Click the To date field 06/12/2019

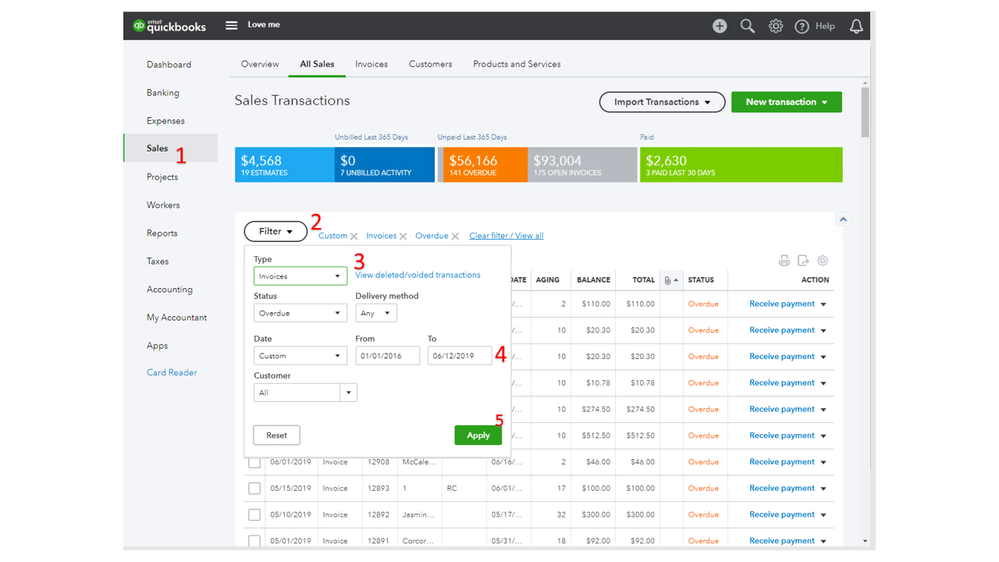(x=459, y=356)
